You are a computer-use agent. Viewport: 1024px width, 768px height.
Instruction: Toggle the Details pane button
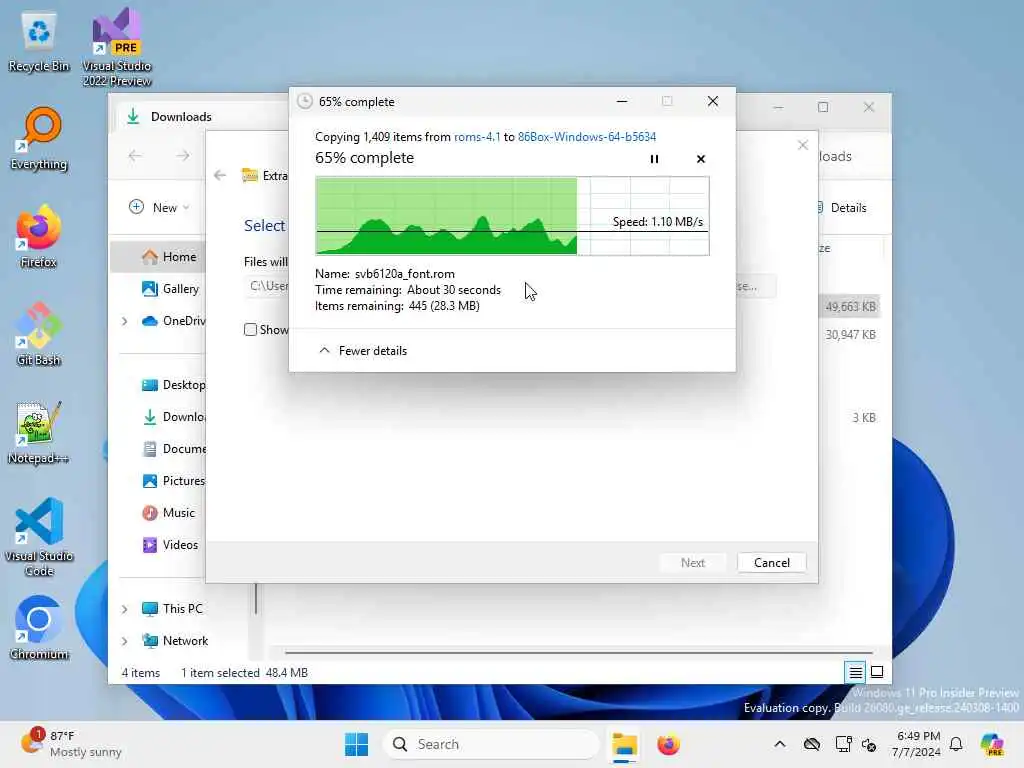coord(842,208)
